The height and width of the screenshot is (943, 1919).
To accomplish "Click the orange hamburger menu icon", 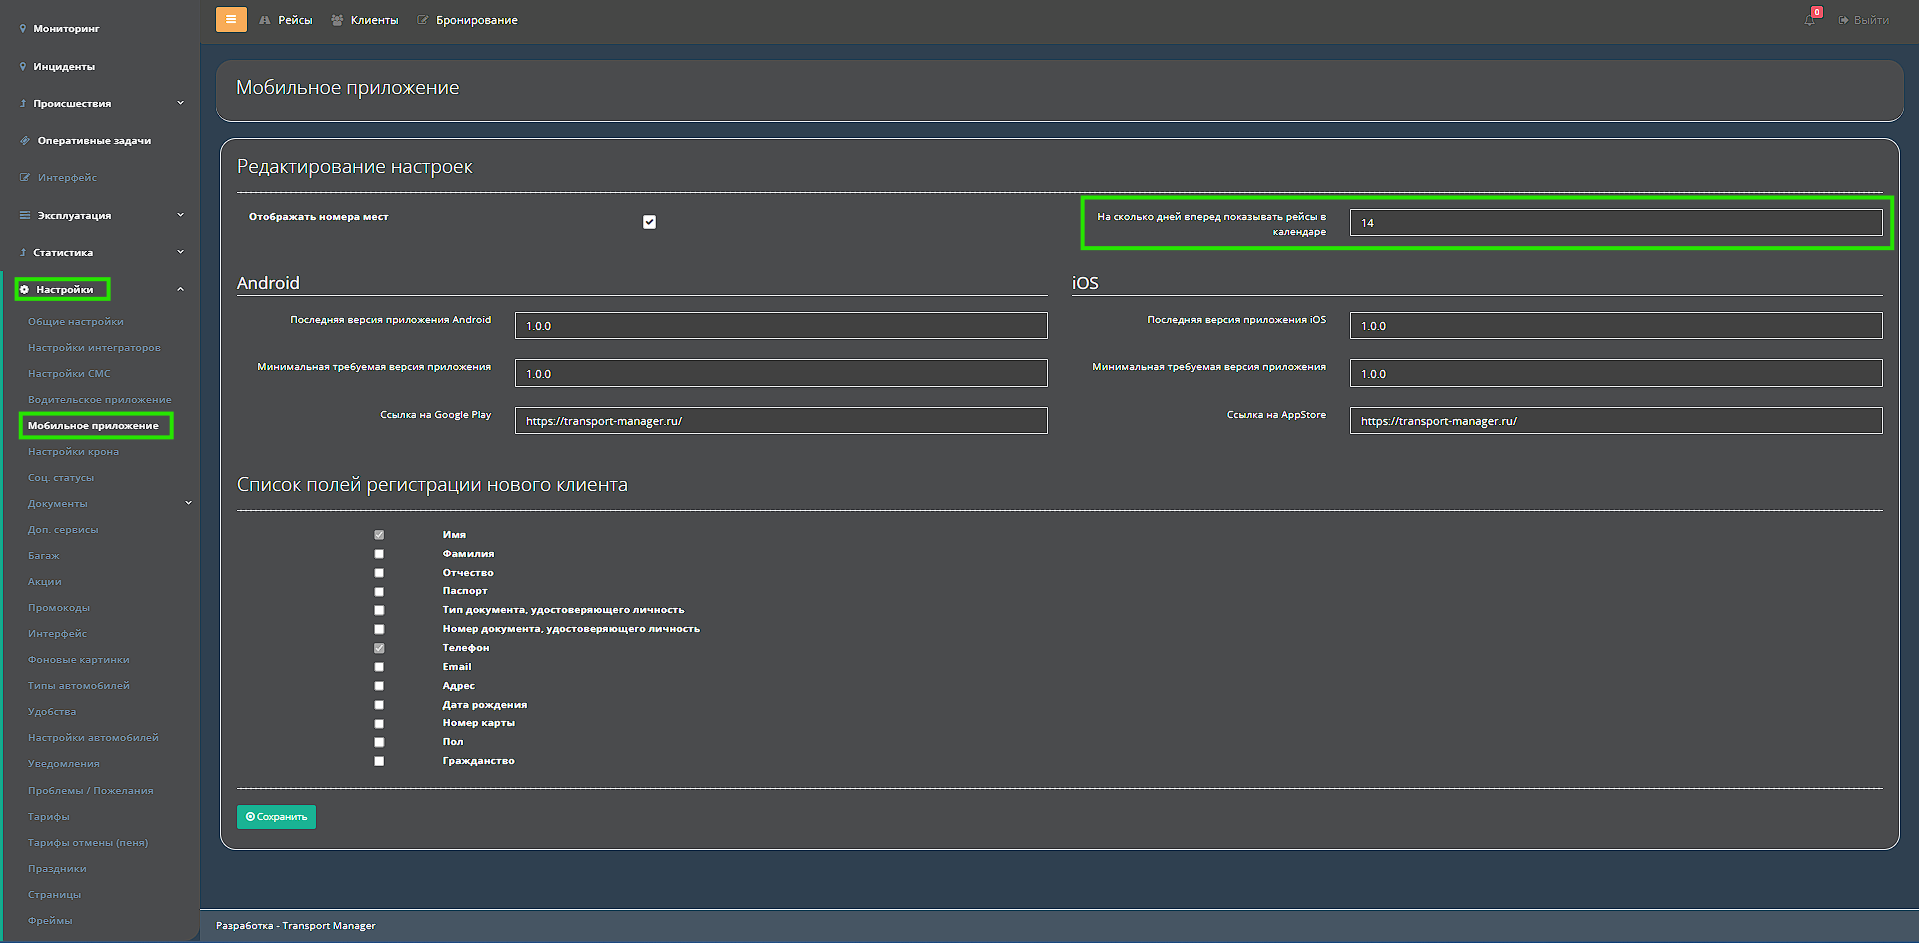I will (231, 19).
